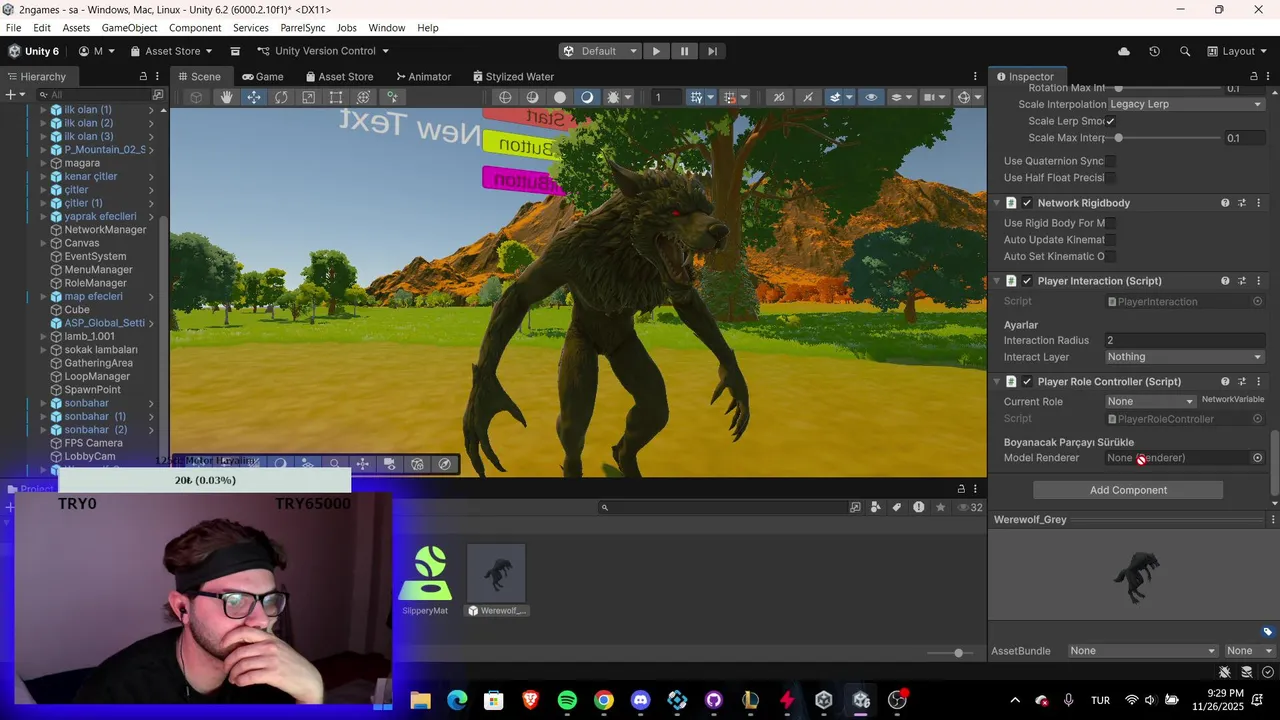This screenshot has width=1280, height=720.
Task: Switch to the Animator tab
Action: [x=423, y=76]
